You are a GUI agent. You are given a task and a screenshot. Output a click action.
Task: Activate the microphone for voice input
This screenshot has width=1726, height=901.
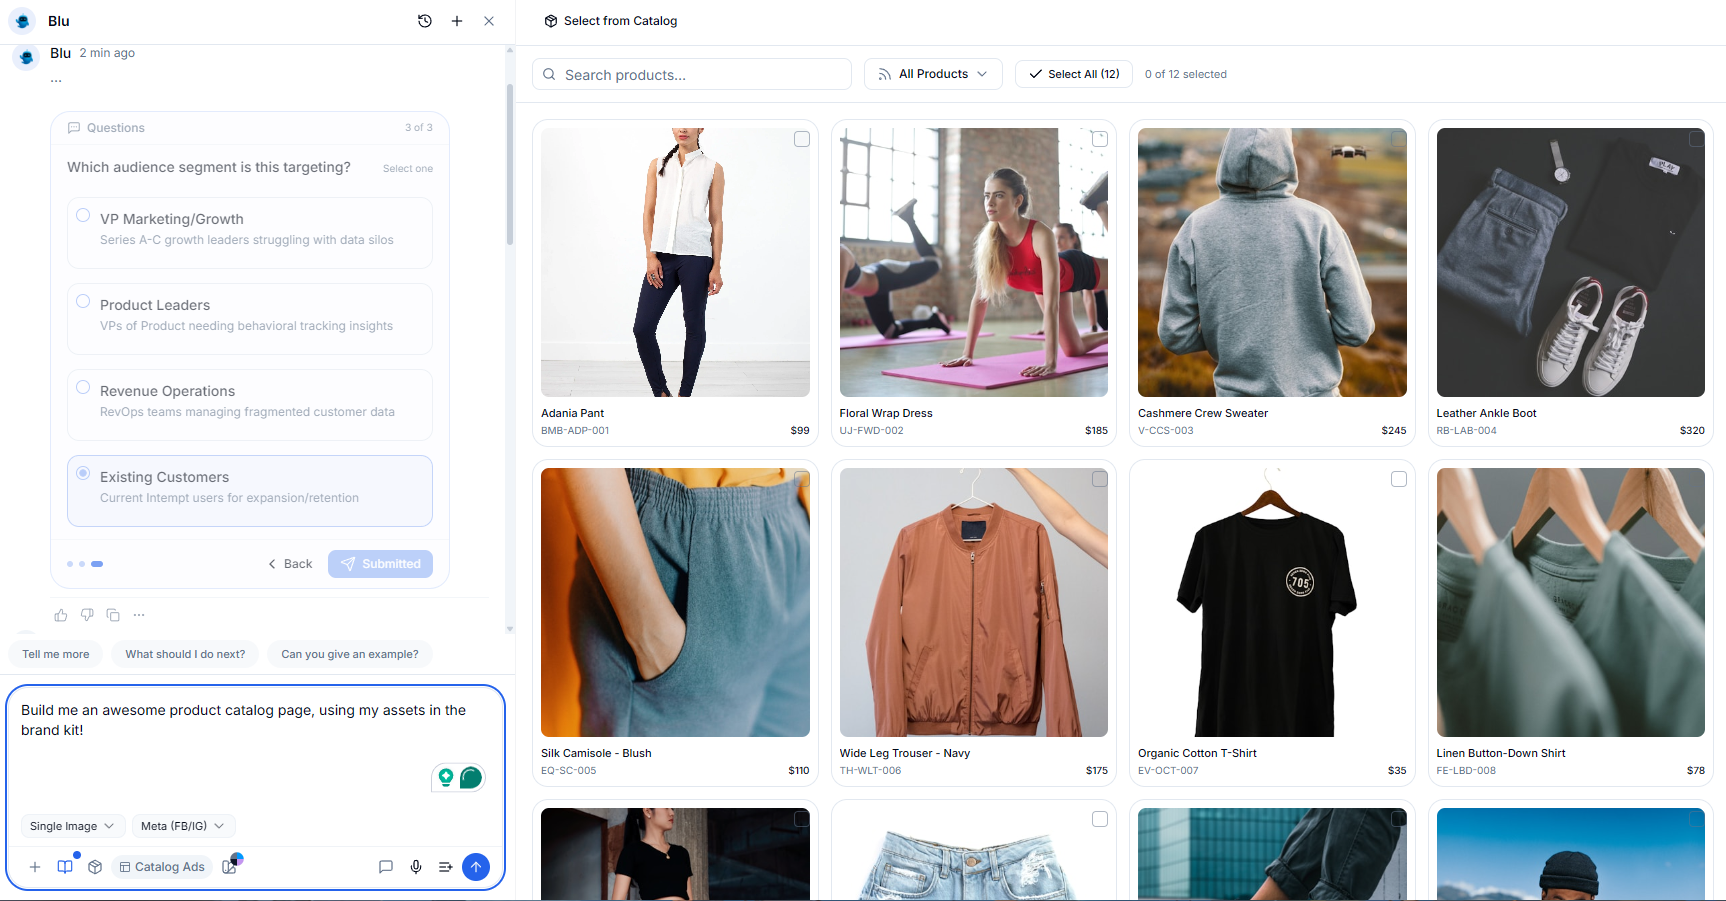point(416,867)
